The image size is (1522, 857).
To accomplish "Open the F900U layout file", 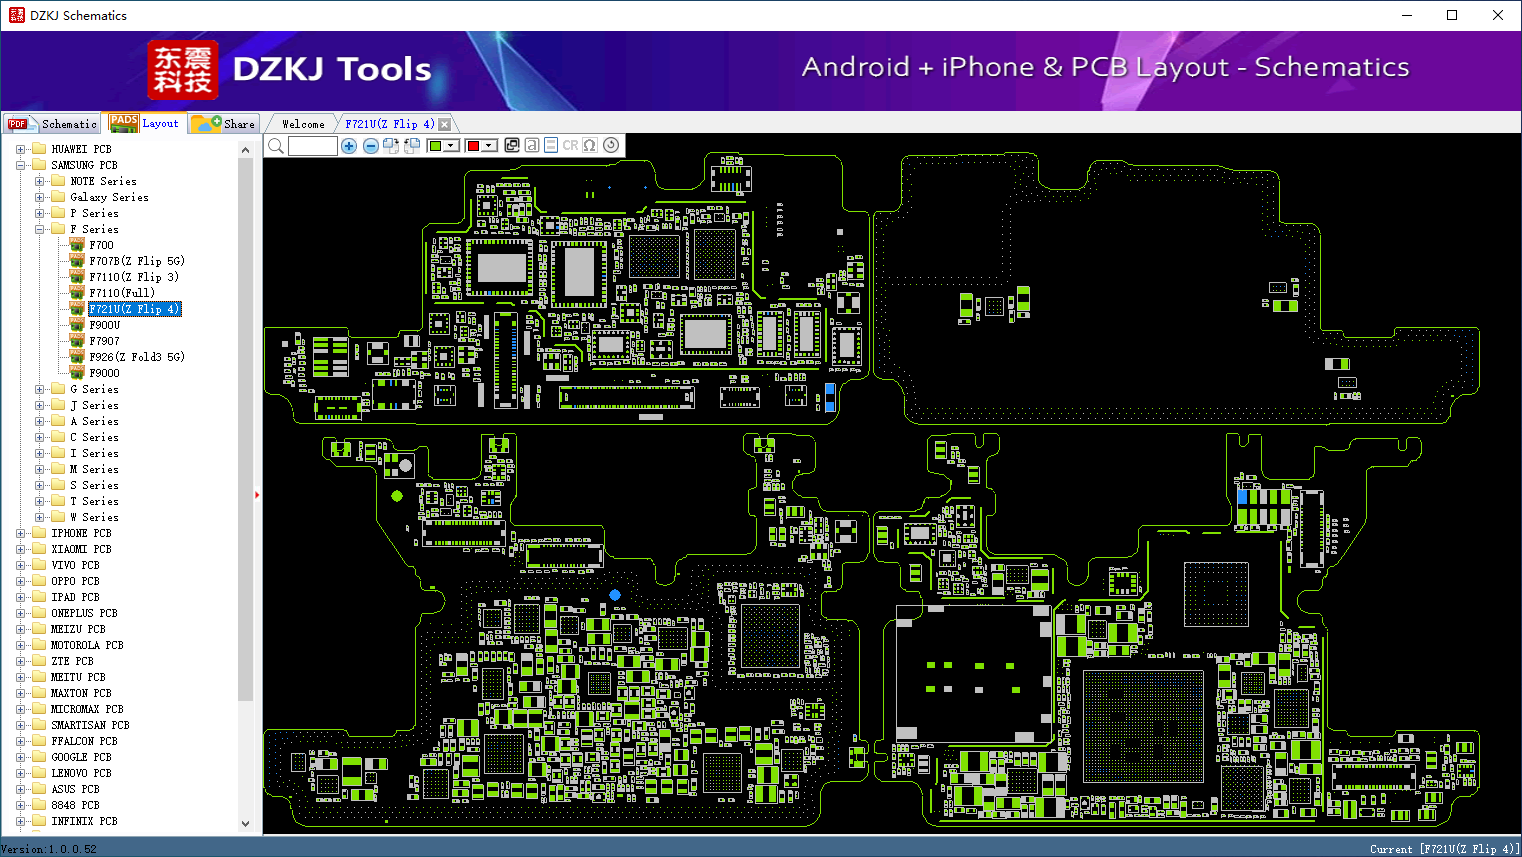I will click(104, 325).
